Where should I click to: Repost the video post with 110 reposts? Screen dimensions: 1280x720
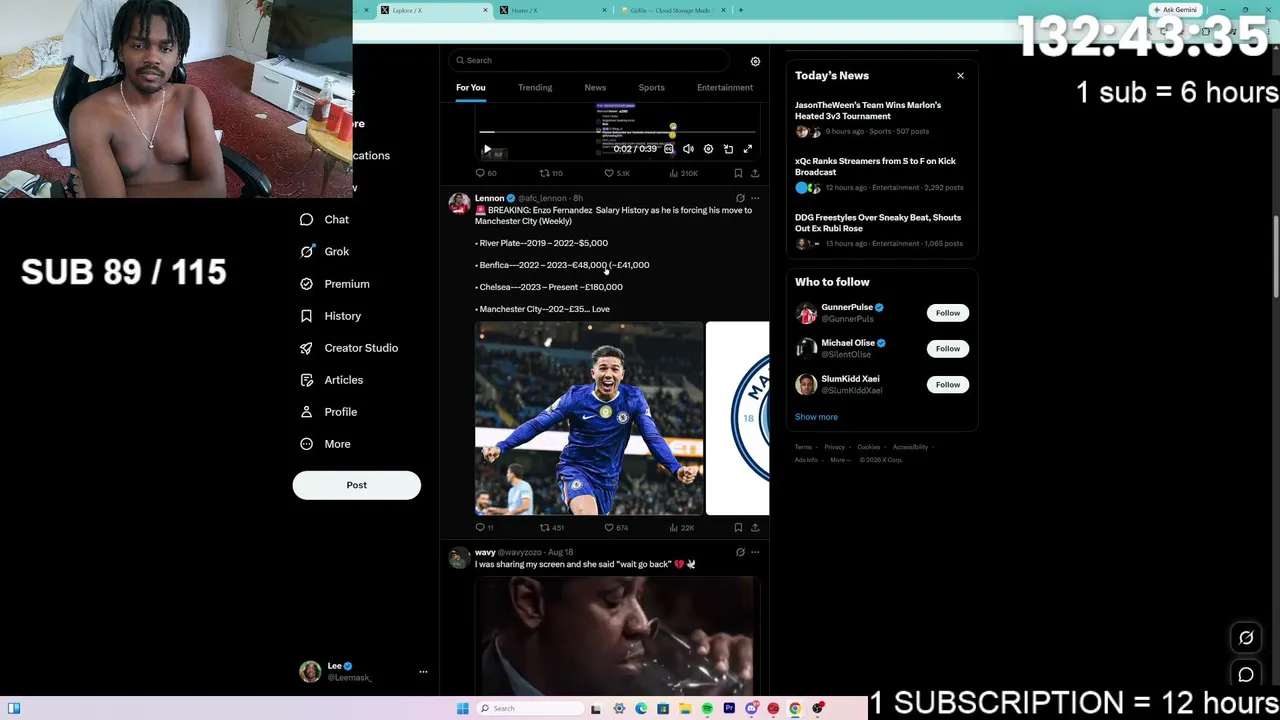click(x=551, y=173)
